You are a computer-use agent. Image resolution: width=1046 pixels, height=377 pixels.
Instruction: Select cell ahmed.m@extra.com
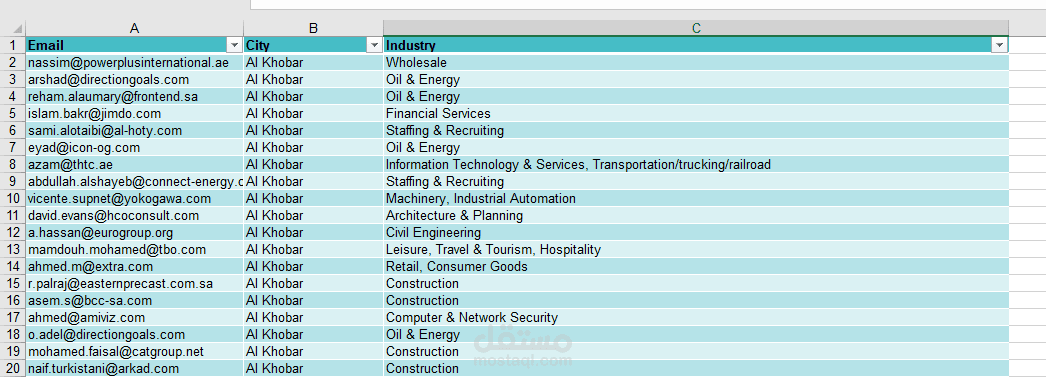tap(135, 267)
